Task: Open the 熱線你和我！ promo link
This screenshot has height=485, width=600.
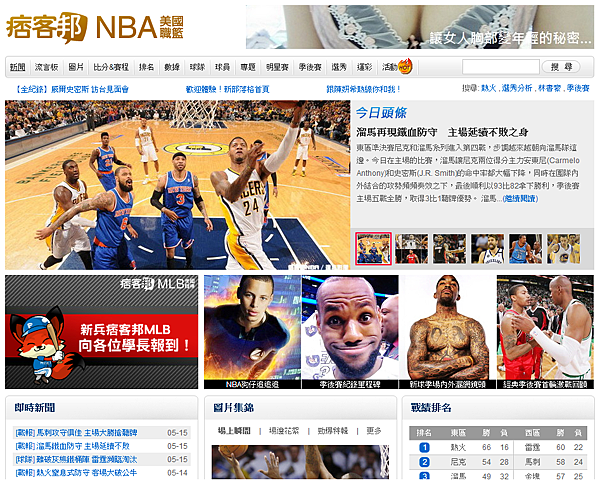Action: point(363,89)
